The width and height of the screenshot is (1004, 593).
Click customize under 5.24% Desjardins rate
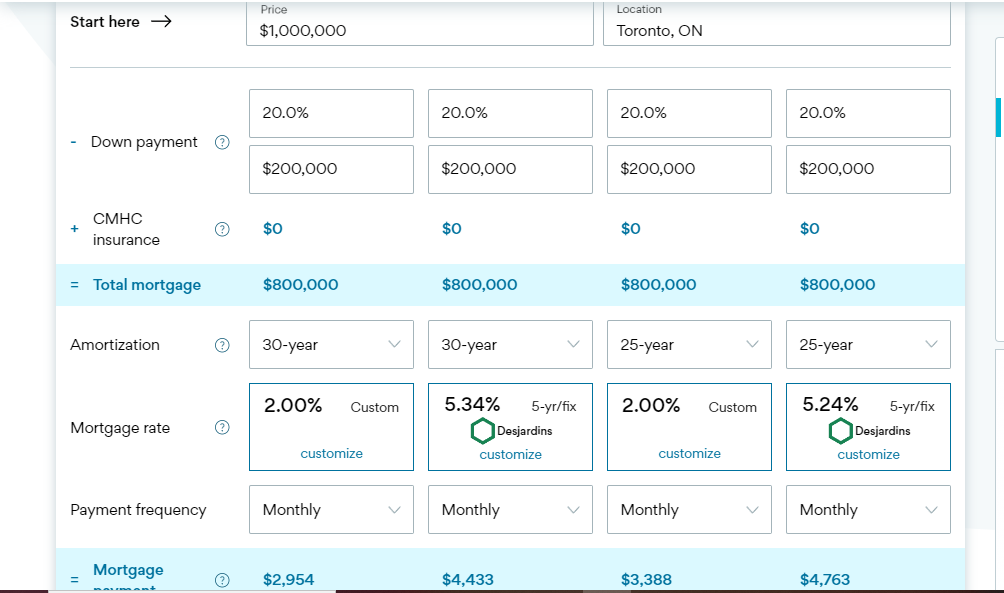point(868,454)
